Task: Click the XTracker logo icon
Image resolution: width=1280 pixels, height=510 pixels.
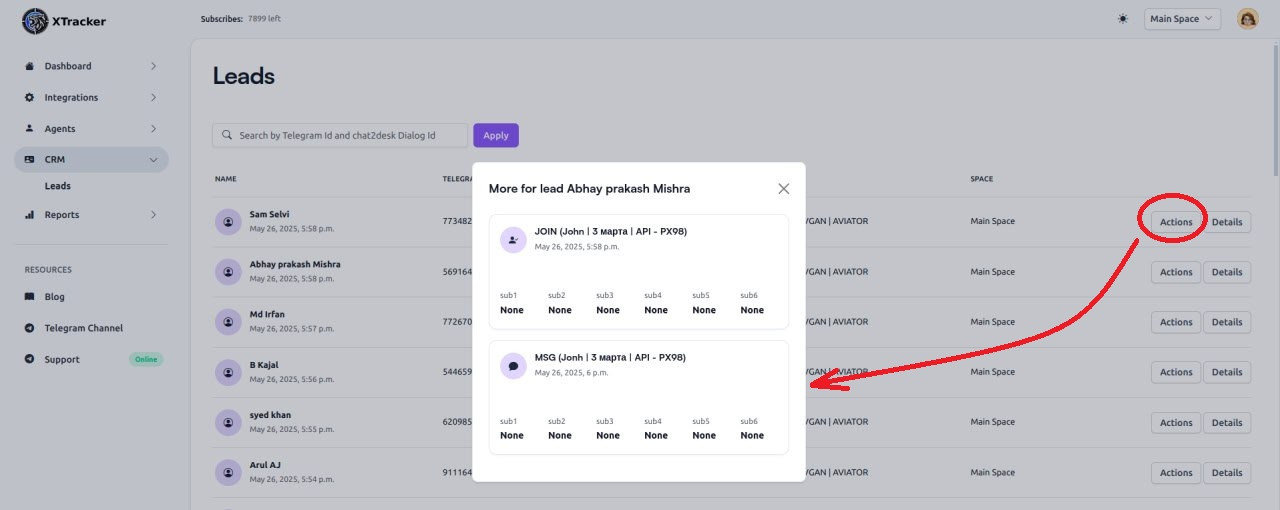Action: [x=35, y=21]
